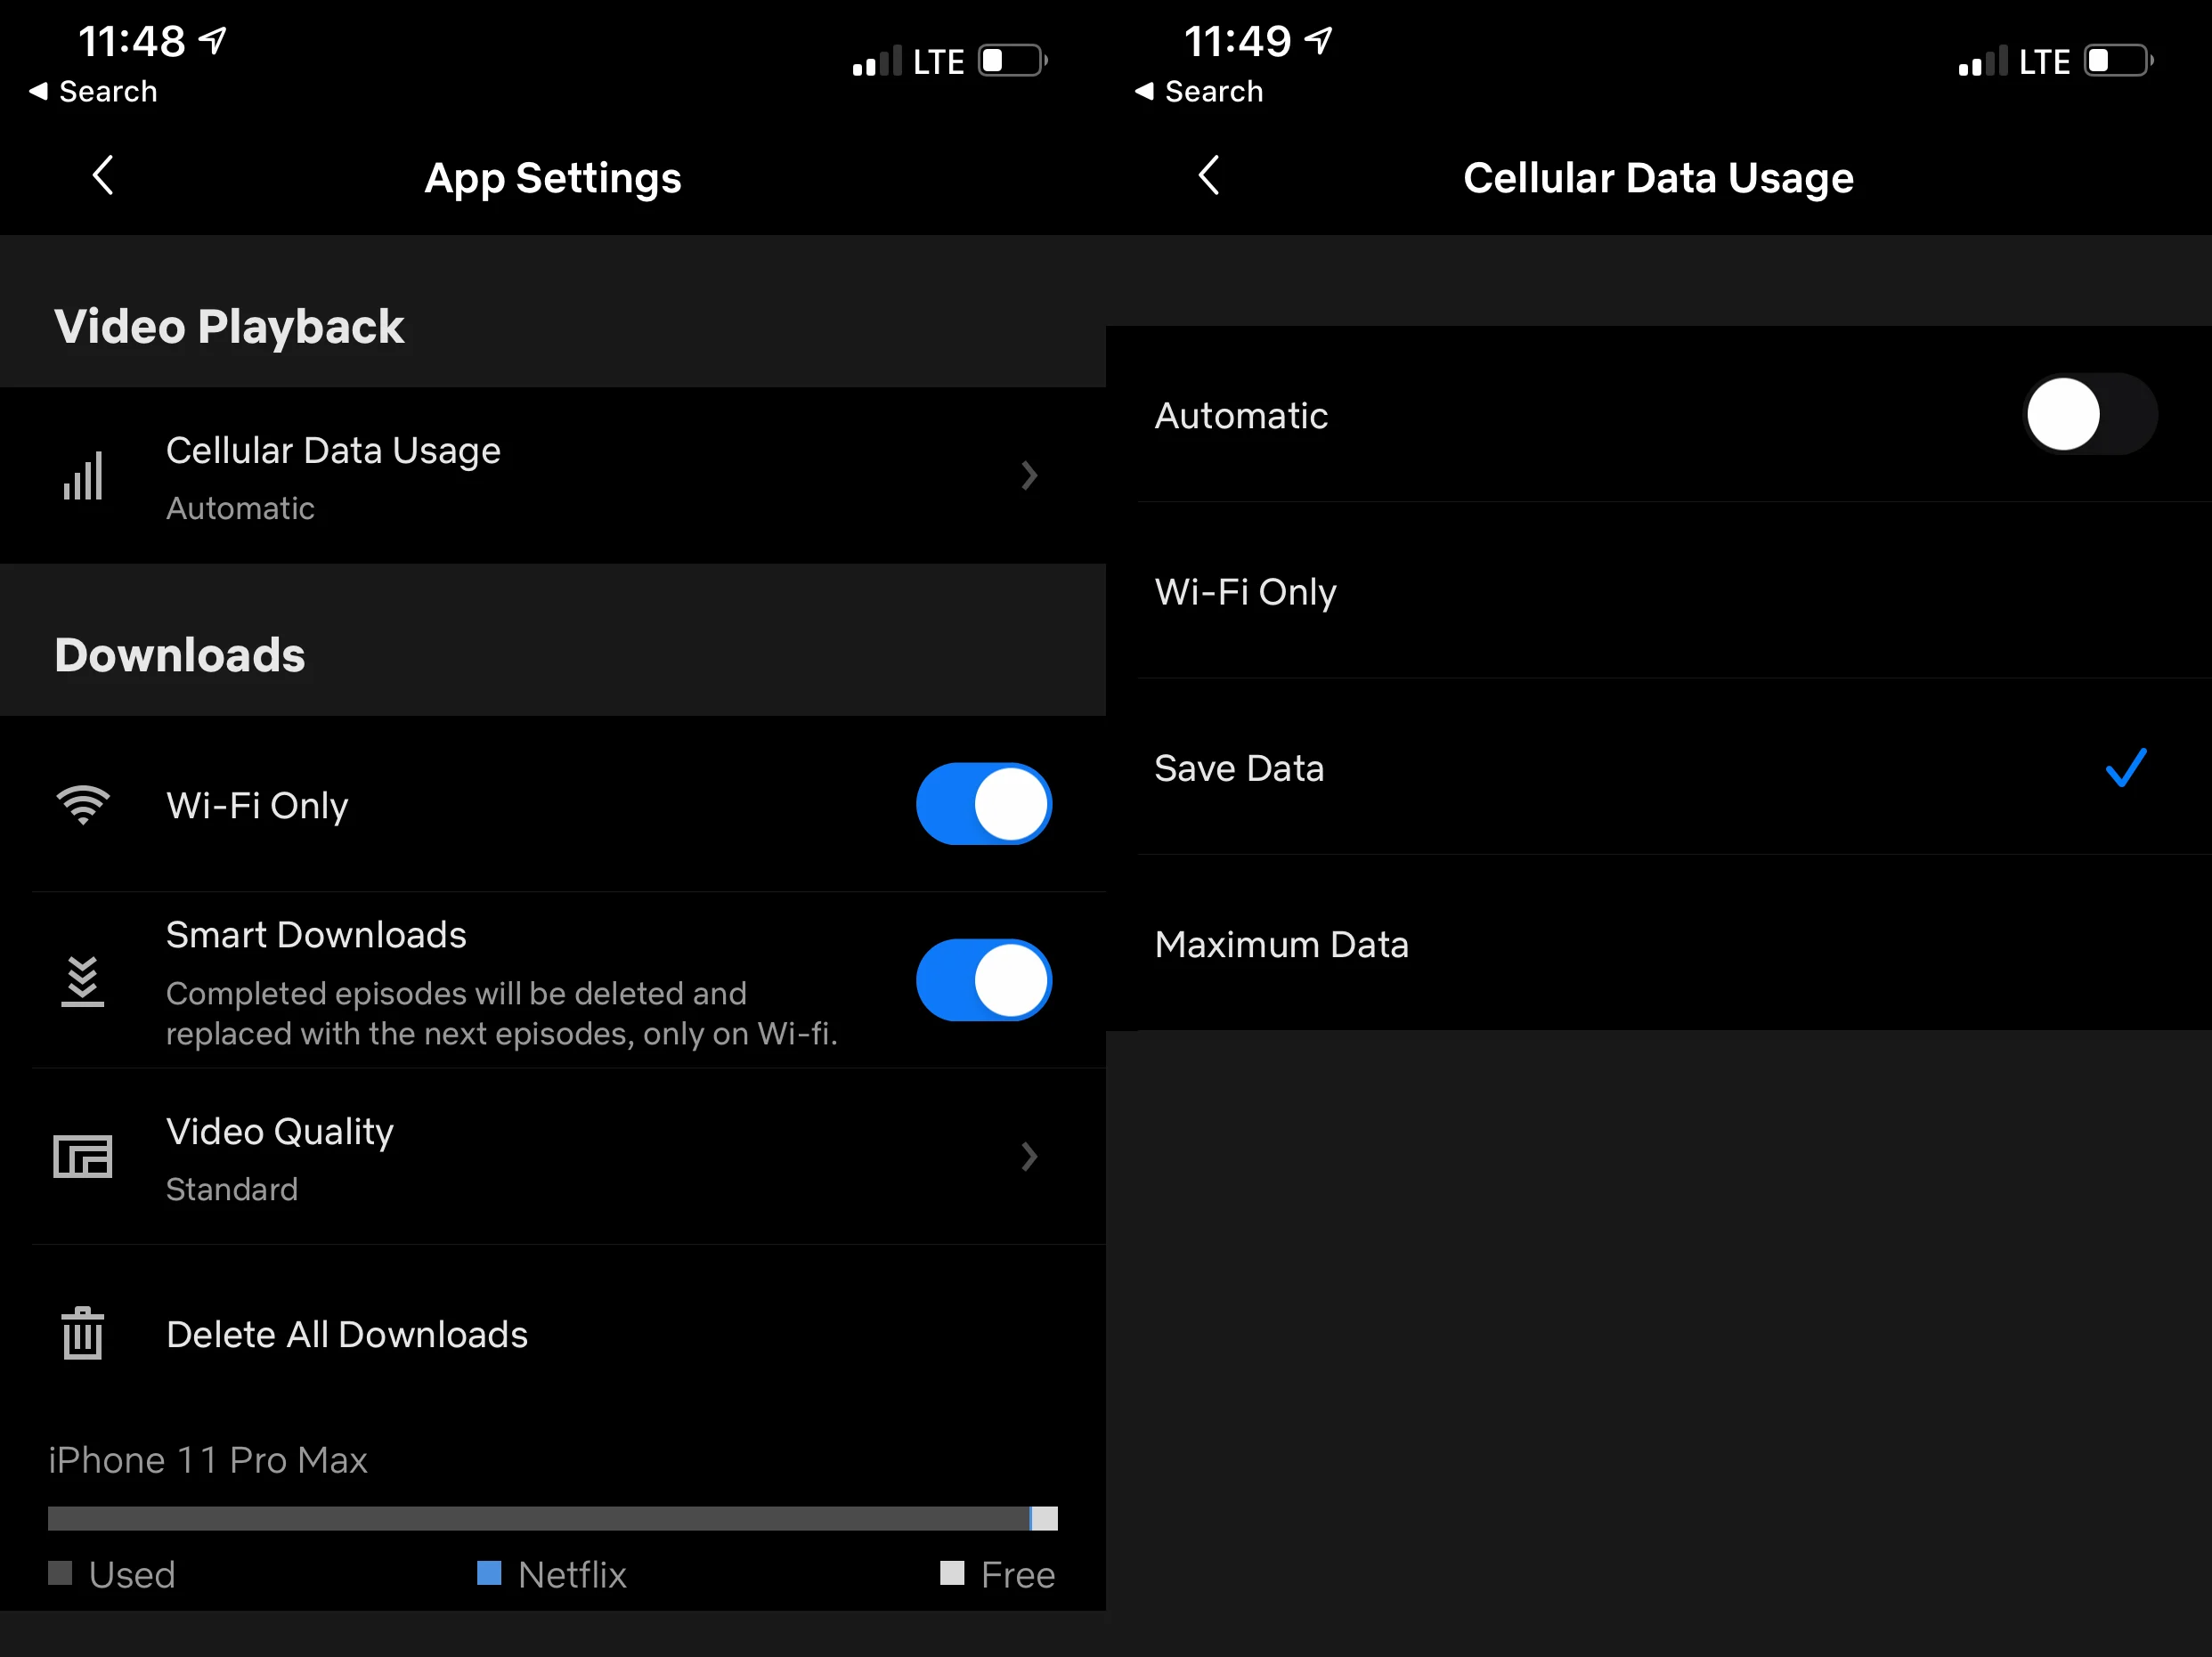Tap the back arrow on App Settings screen
This screenshot has height=1657, width=2212.
tap(102, 176)
